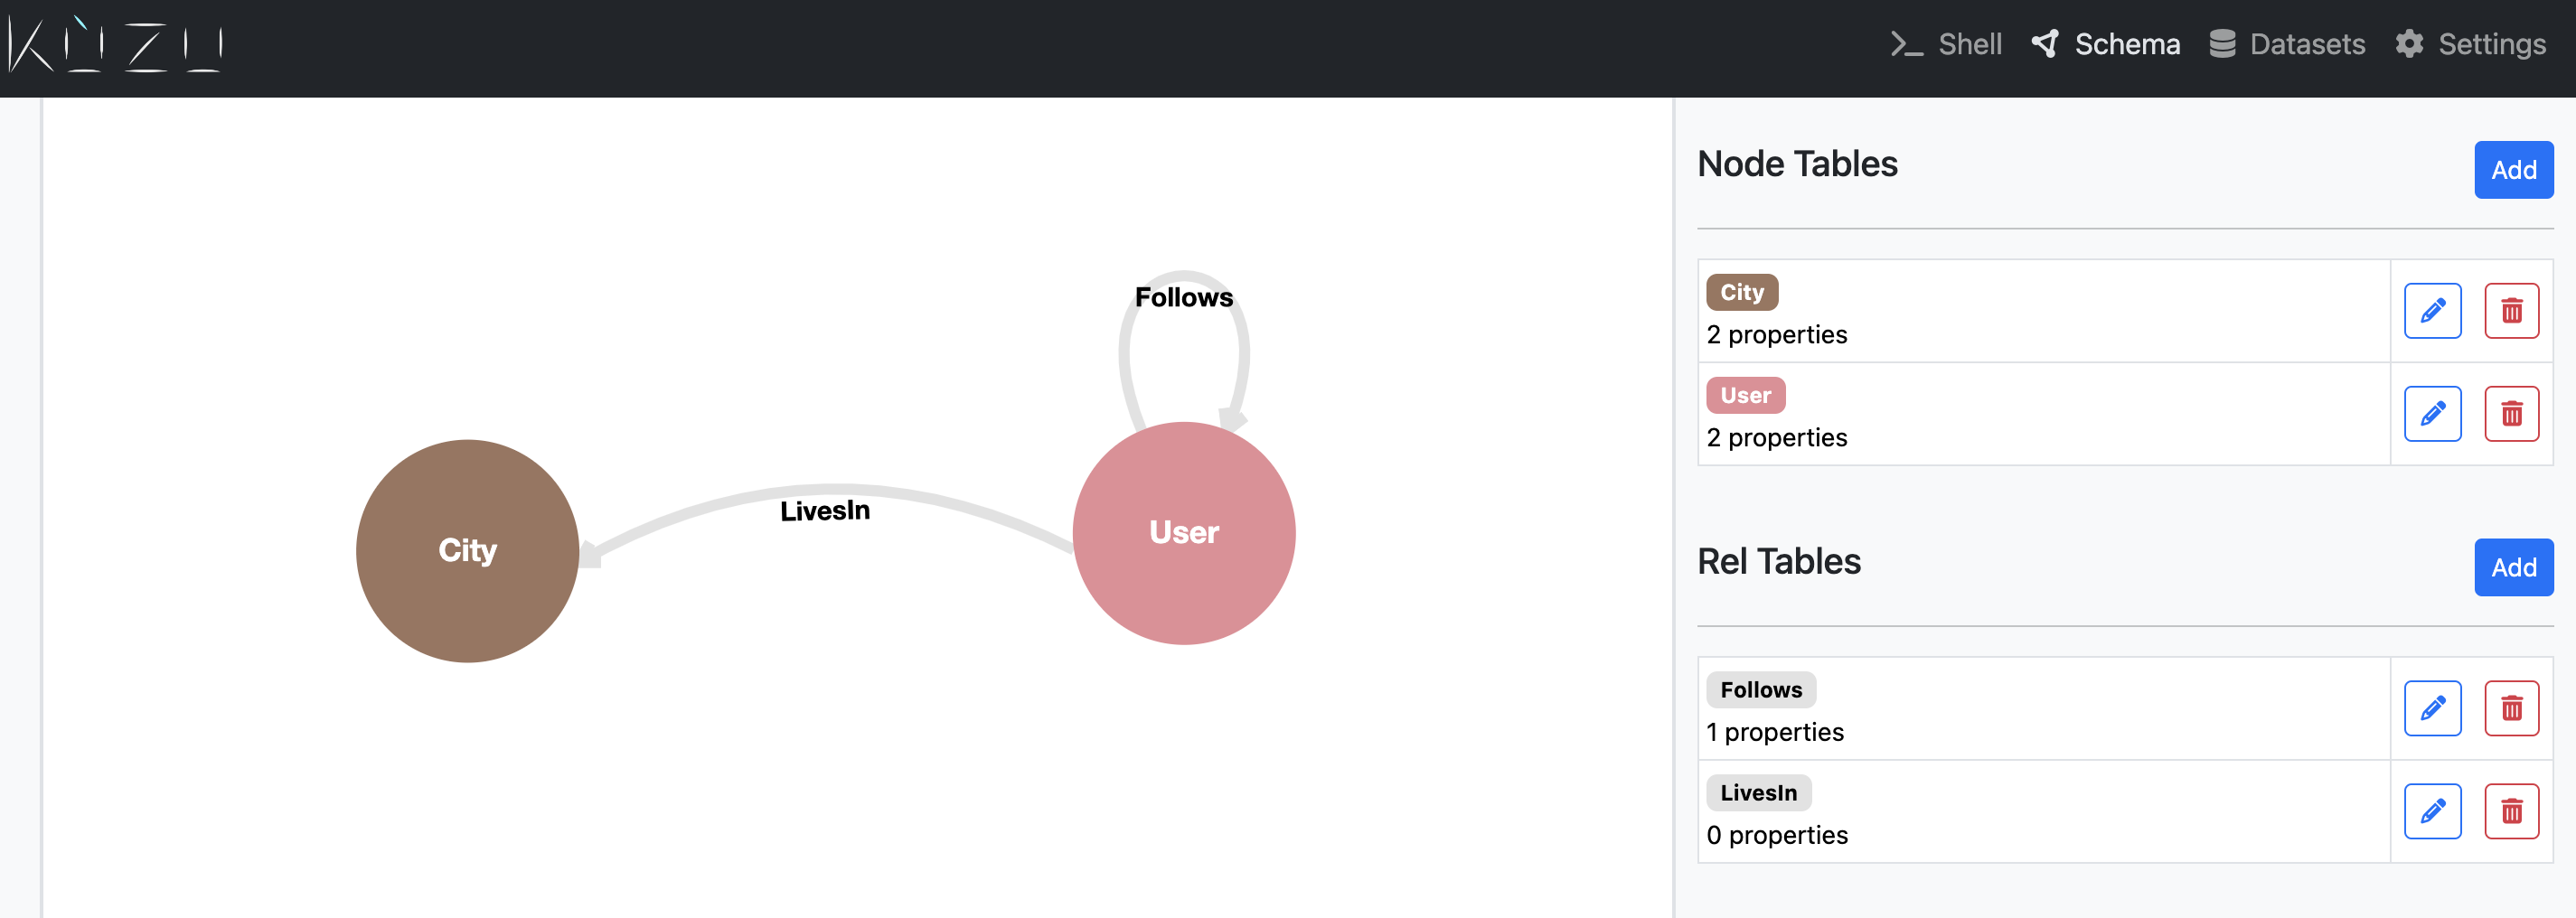Click the LivesIn edge label
The width and height of the screenshot is (2576, 918).
[825, 511]
